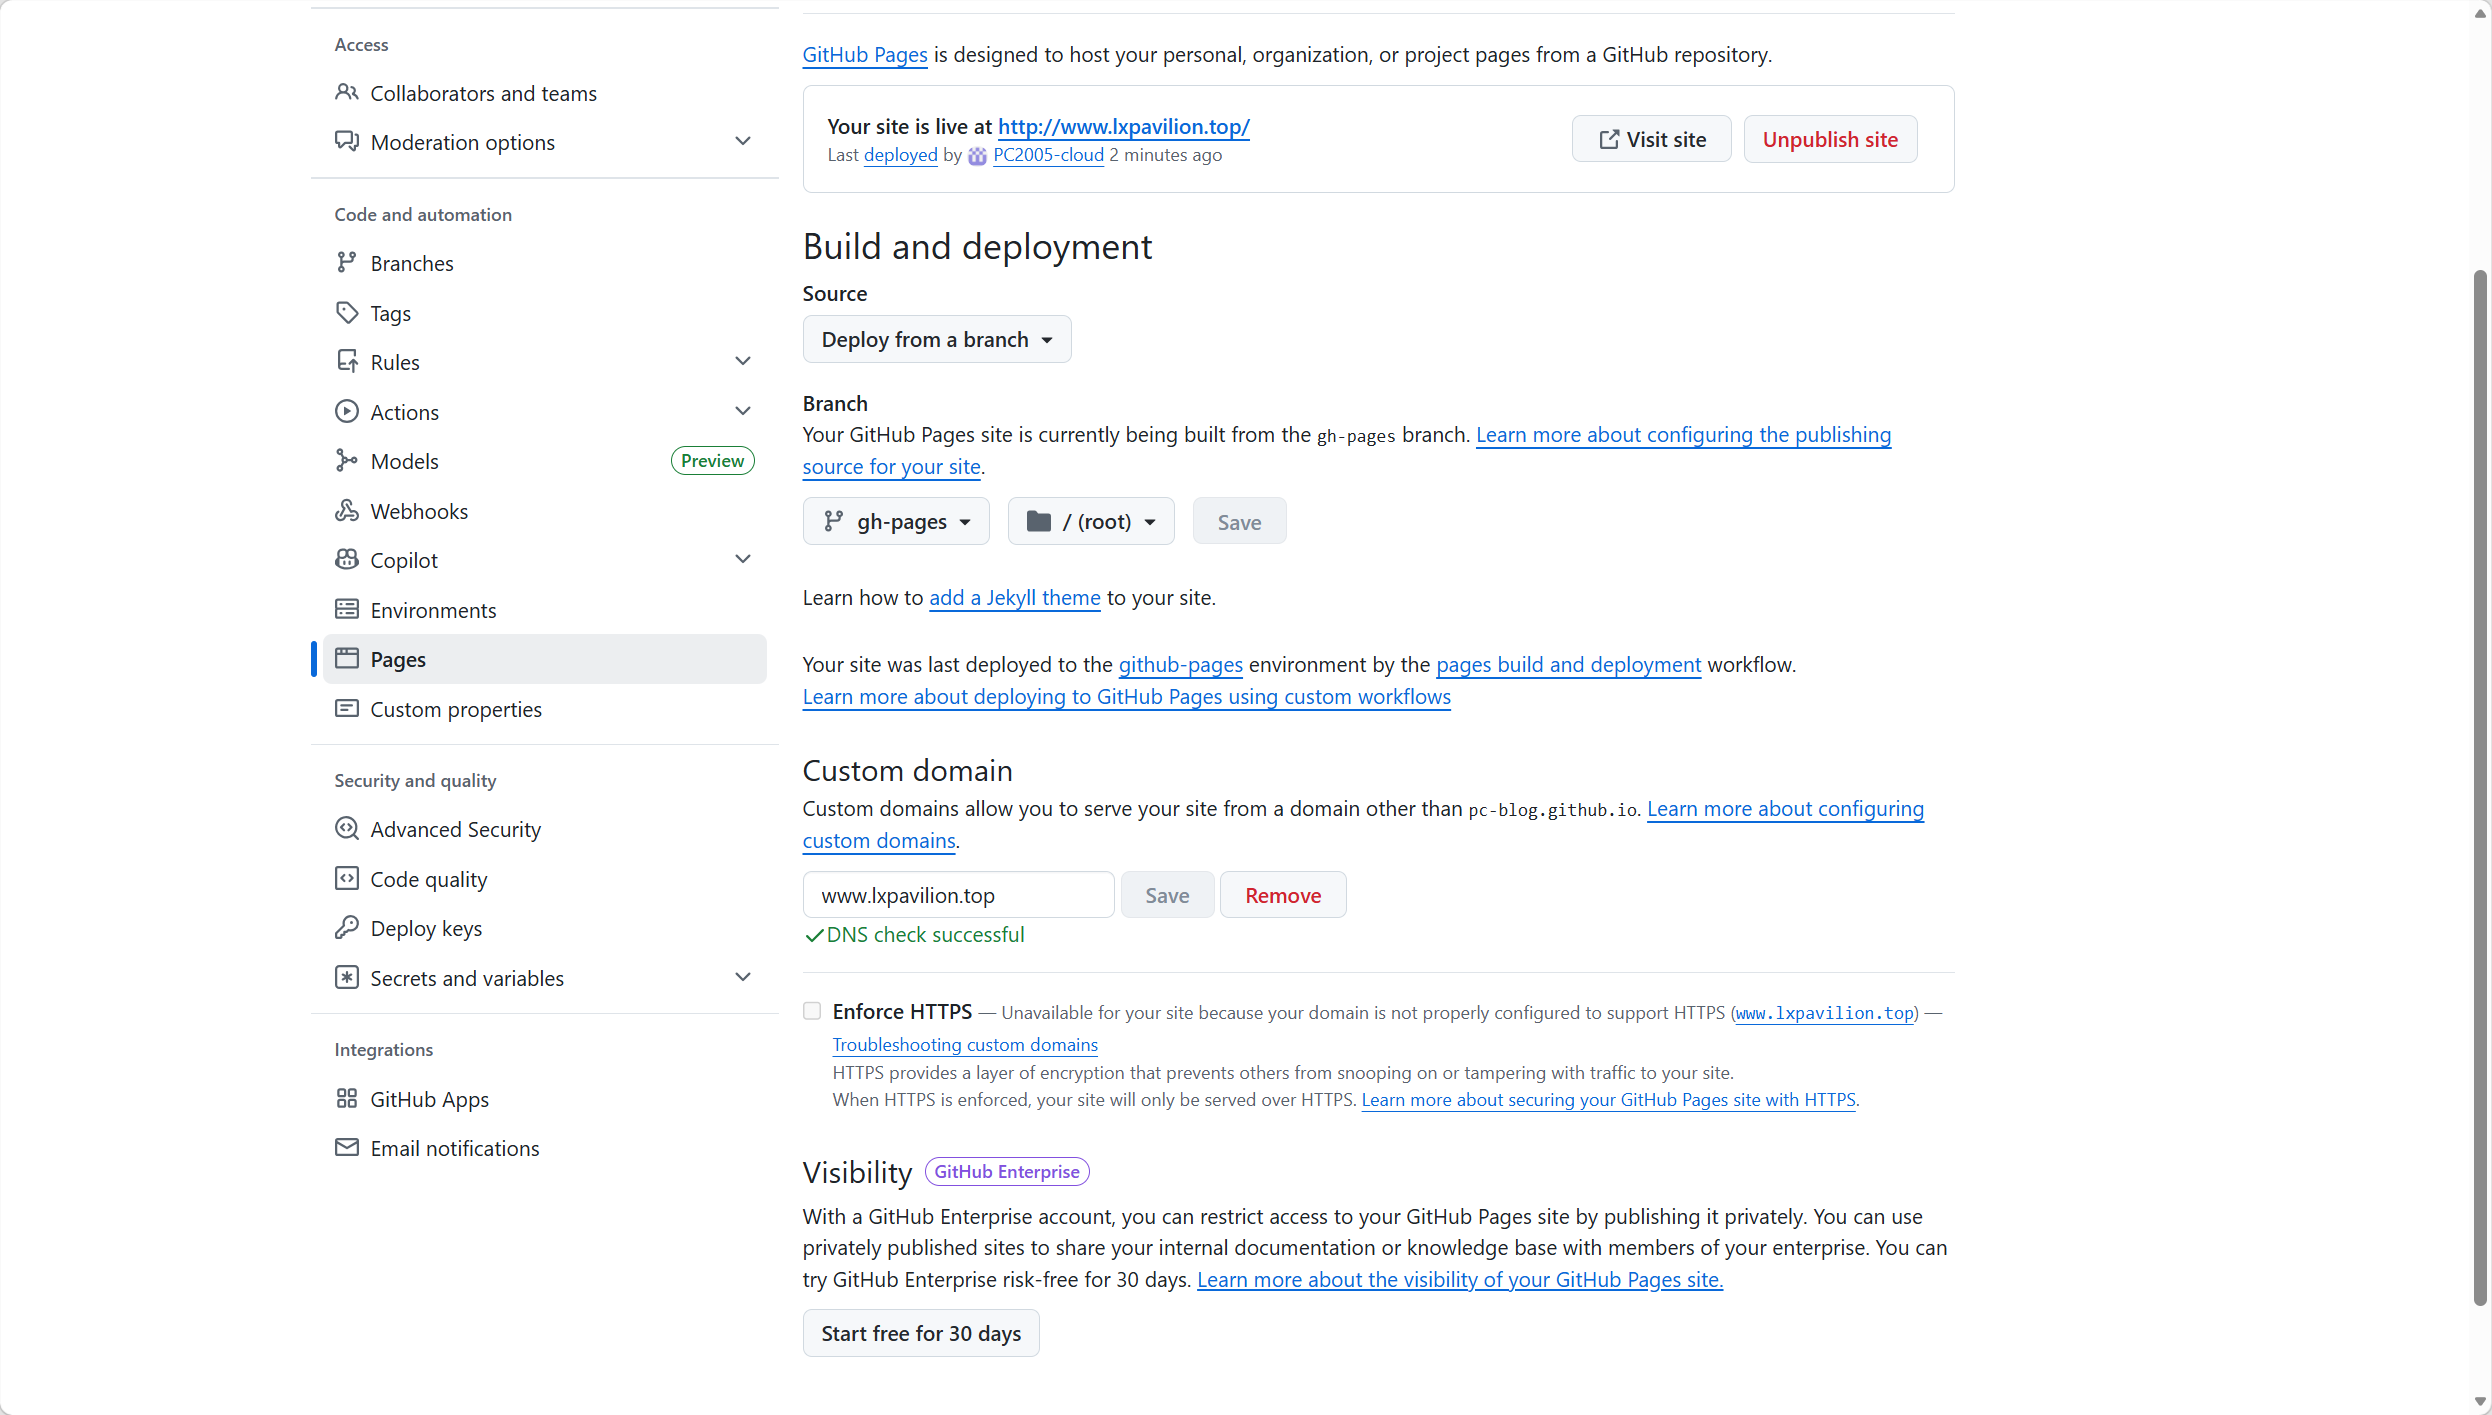Expand the Rules submenu chevron
Screen dimensions: 2492x1415
(x=743, y=362)
